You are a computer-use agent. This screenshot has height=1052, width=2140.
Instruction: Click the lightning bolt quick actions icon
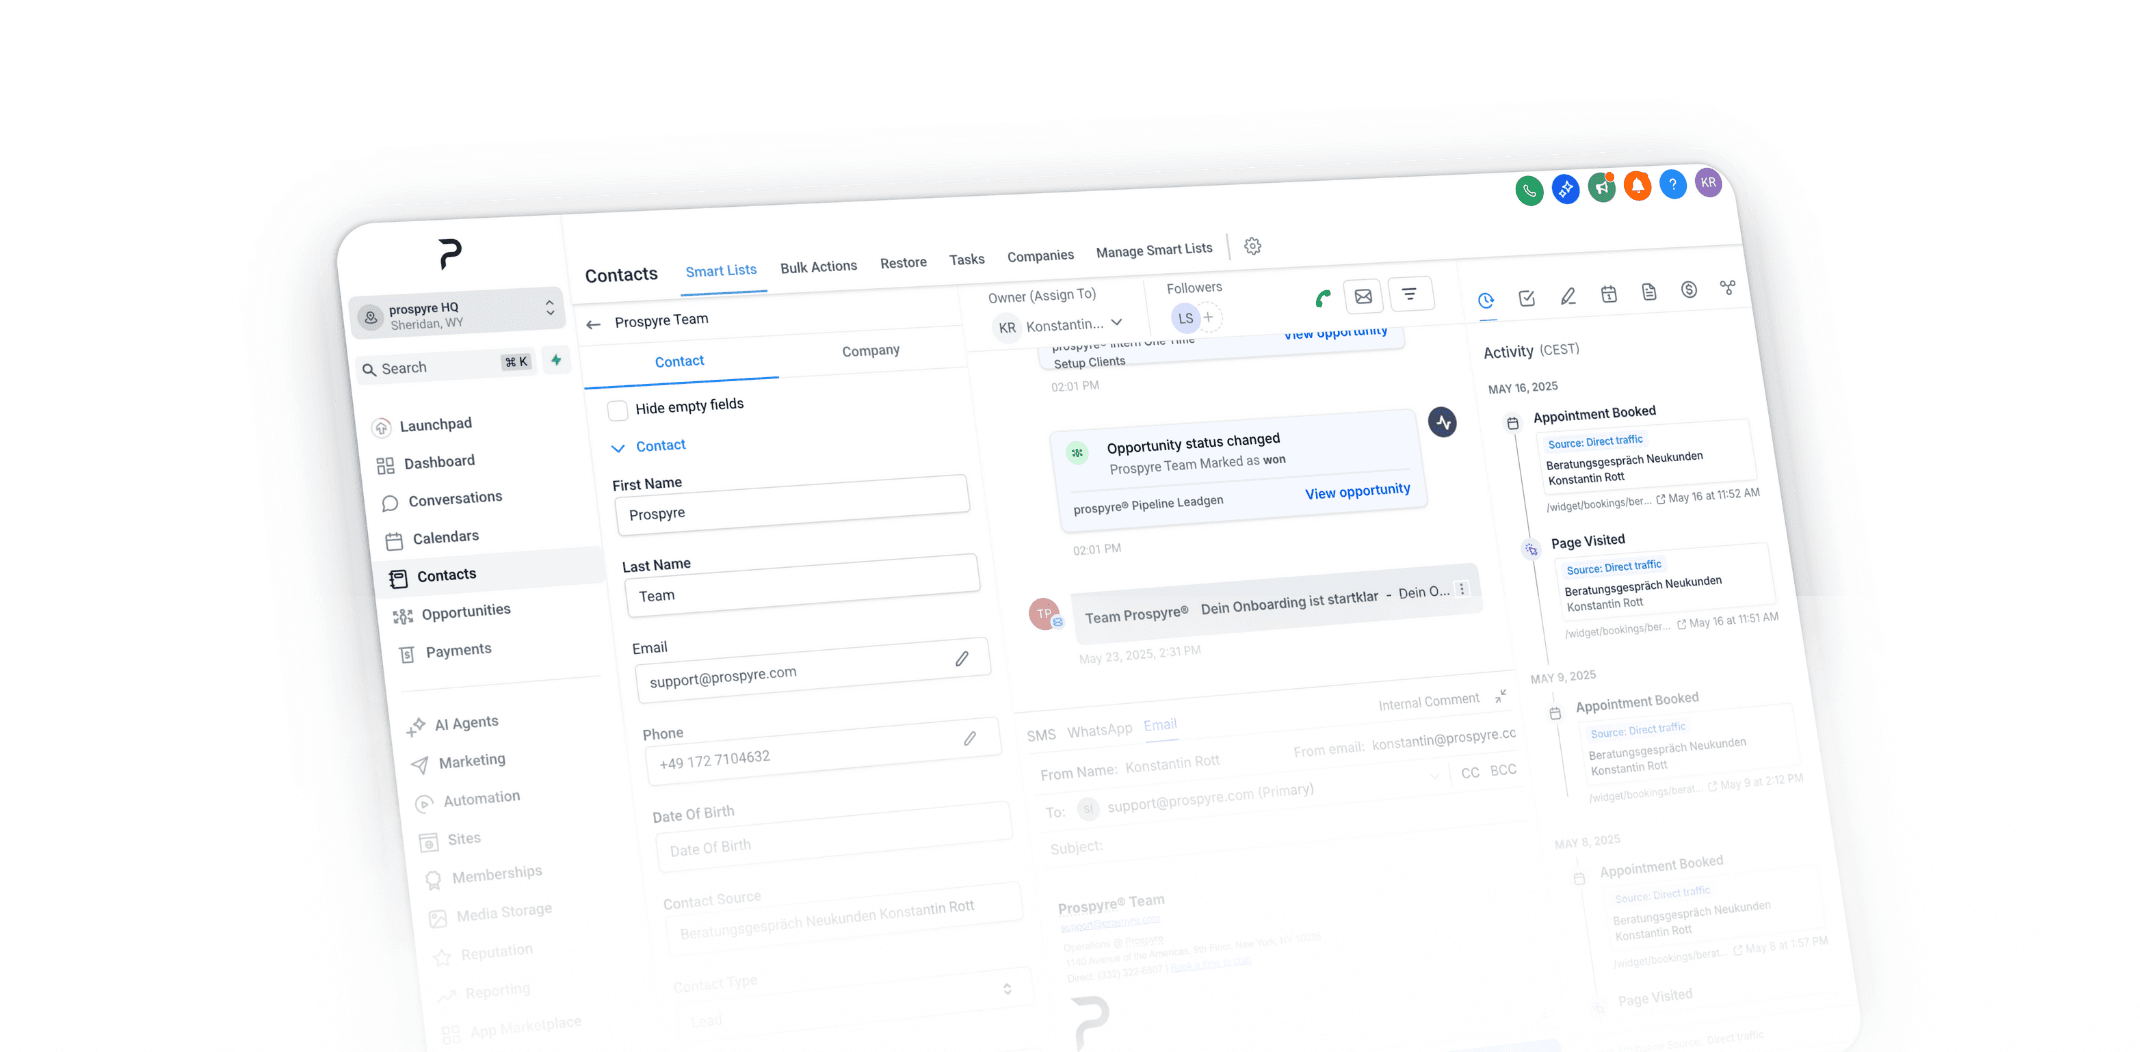tap(556, 360)
